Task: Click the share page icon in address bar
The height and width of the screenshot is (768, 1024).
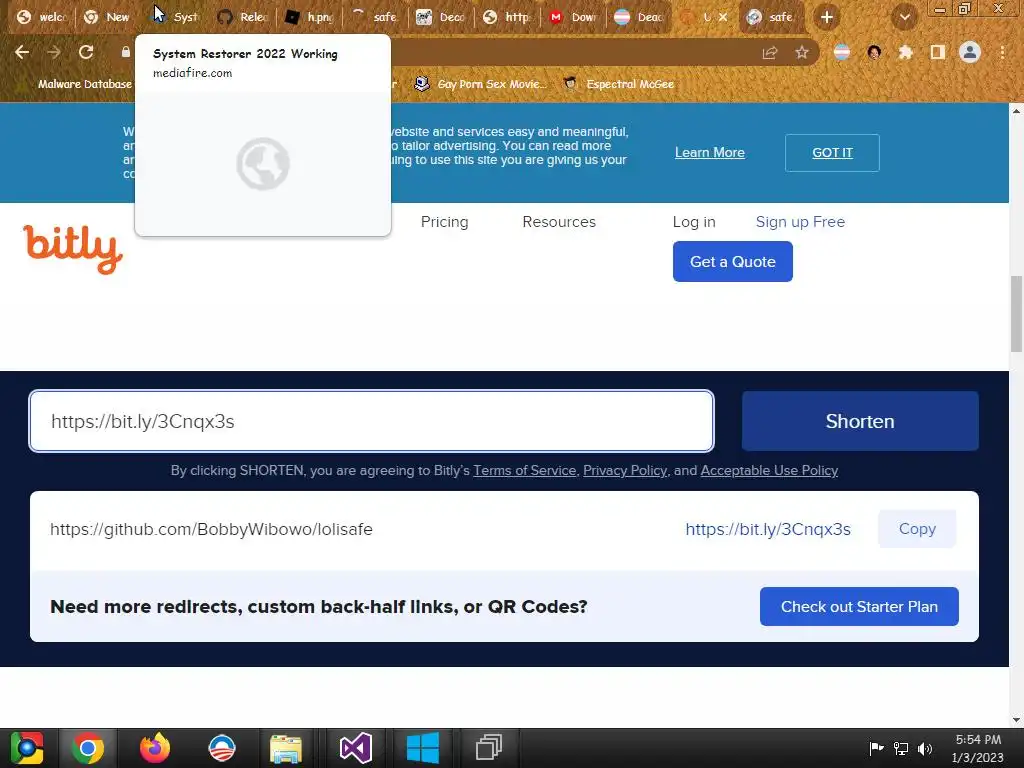Action: [x=770, y=52]
